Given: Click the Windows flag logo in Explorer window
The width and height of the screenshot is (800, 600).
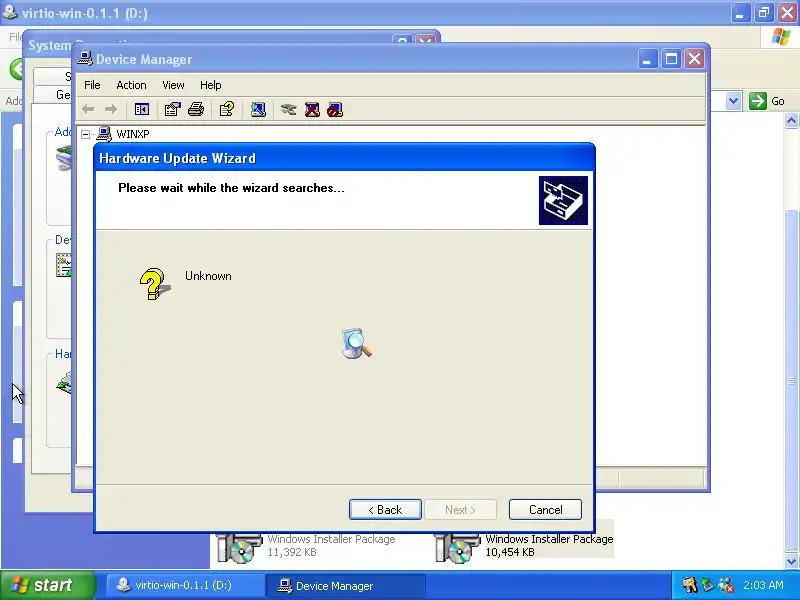Looking at the screenshot, I should [781, 37].
